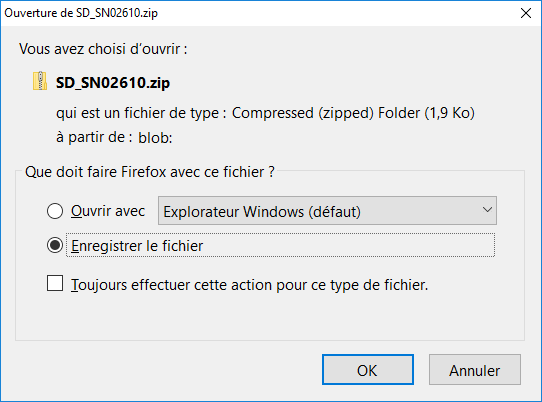
Task: Enable Toujours effectuer cette action checkbox
Action: coord(55,283)
